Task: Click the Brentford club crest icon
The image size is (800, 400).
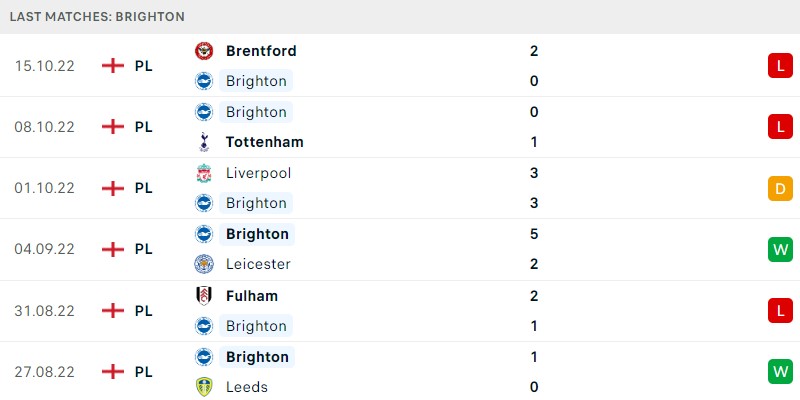Action: click(x=204, y=51)
